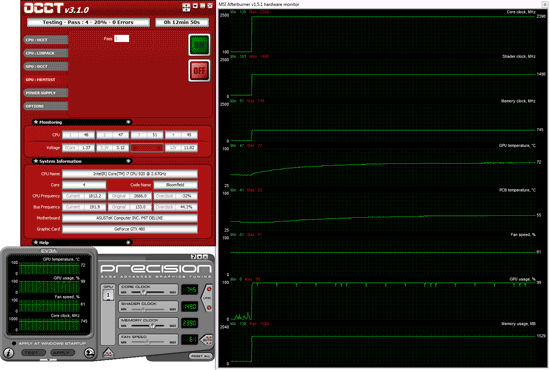Click the OCCT move-window arrows icon
This screenshot has height=370, width=550.
click(186, 7)
